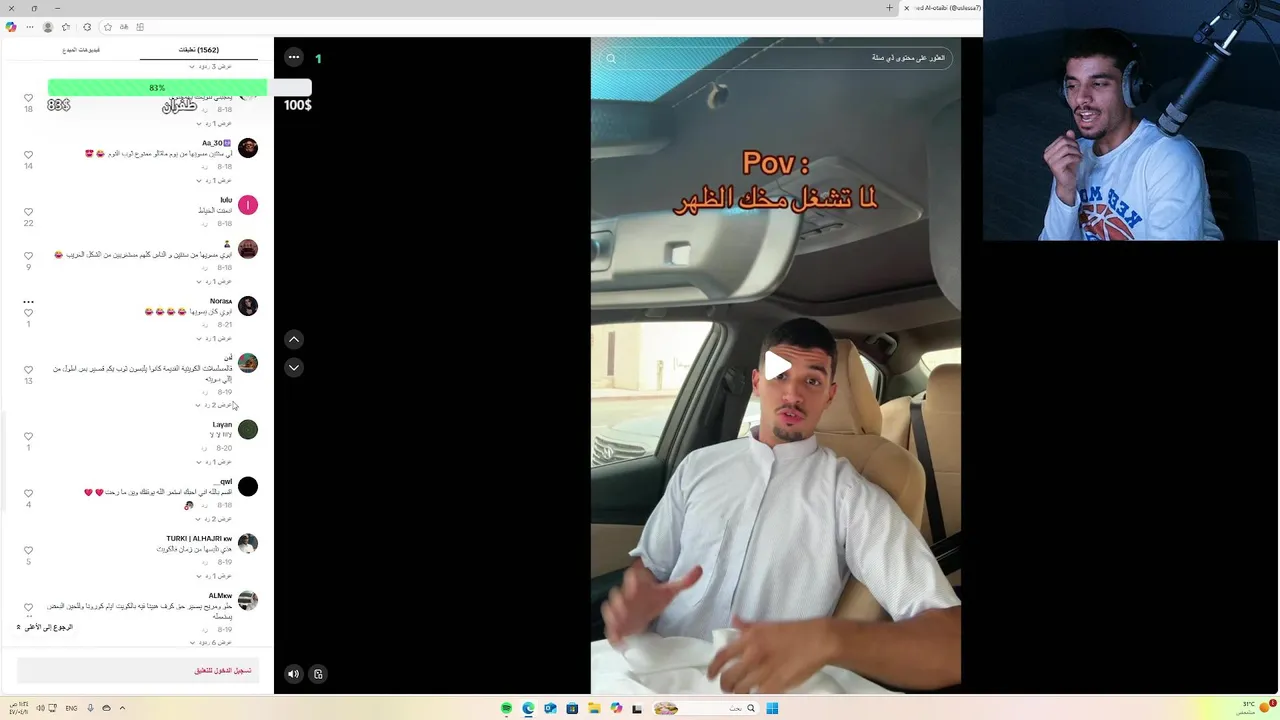Like the comment with 13 likes
This screenshot has width=1280, height=720.
(x=28, y=370)
